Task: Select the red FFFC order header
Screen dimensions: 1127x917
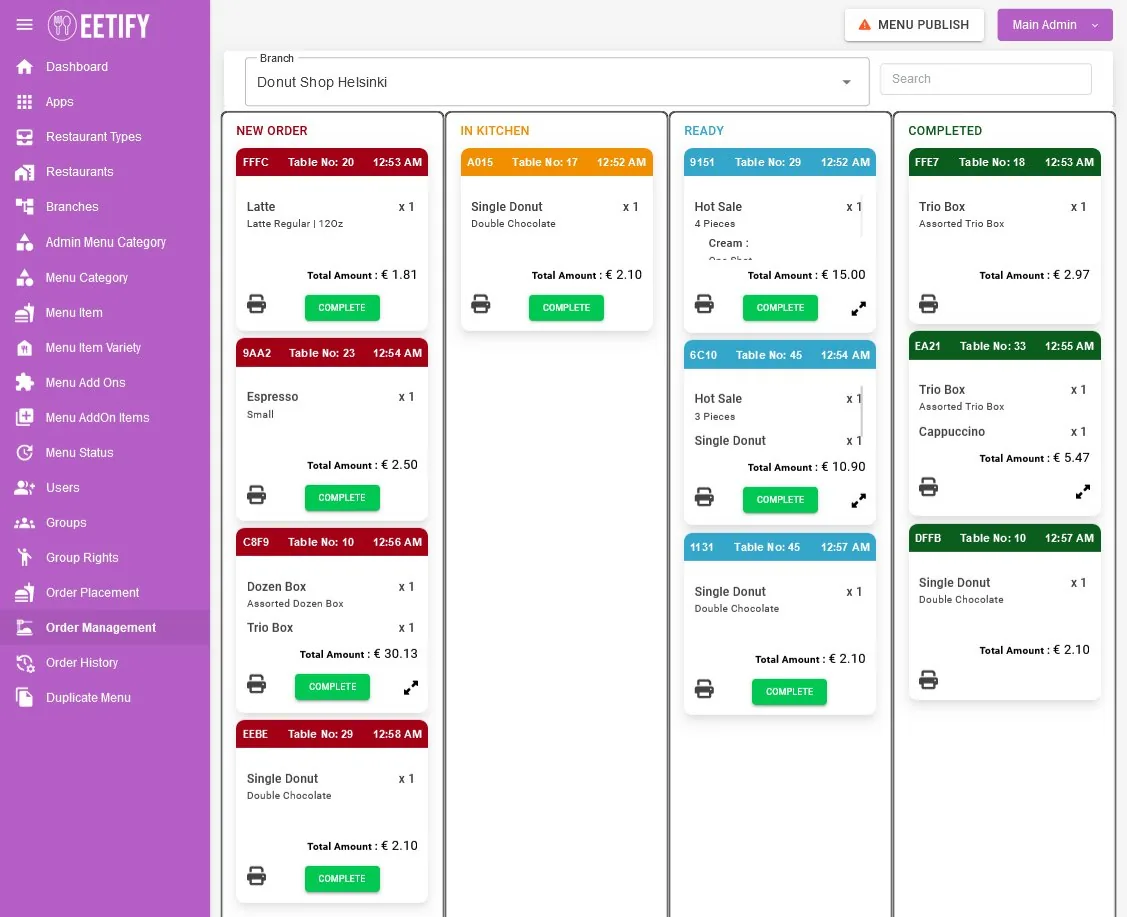Action: [x=332, y=162]
